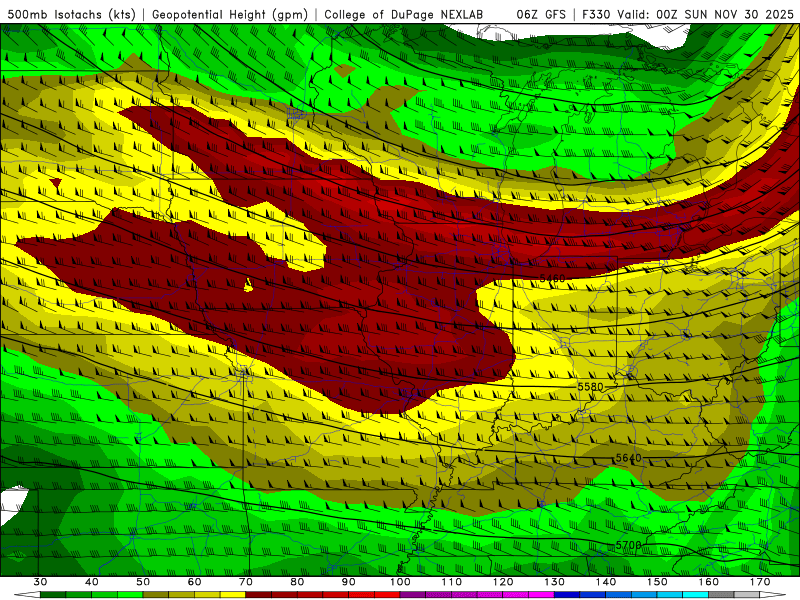Click the 110 value on the color scale

452,582
